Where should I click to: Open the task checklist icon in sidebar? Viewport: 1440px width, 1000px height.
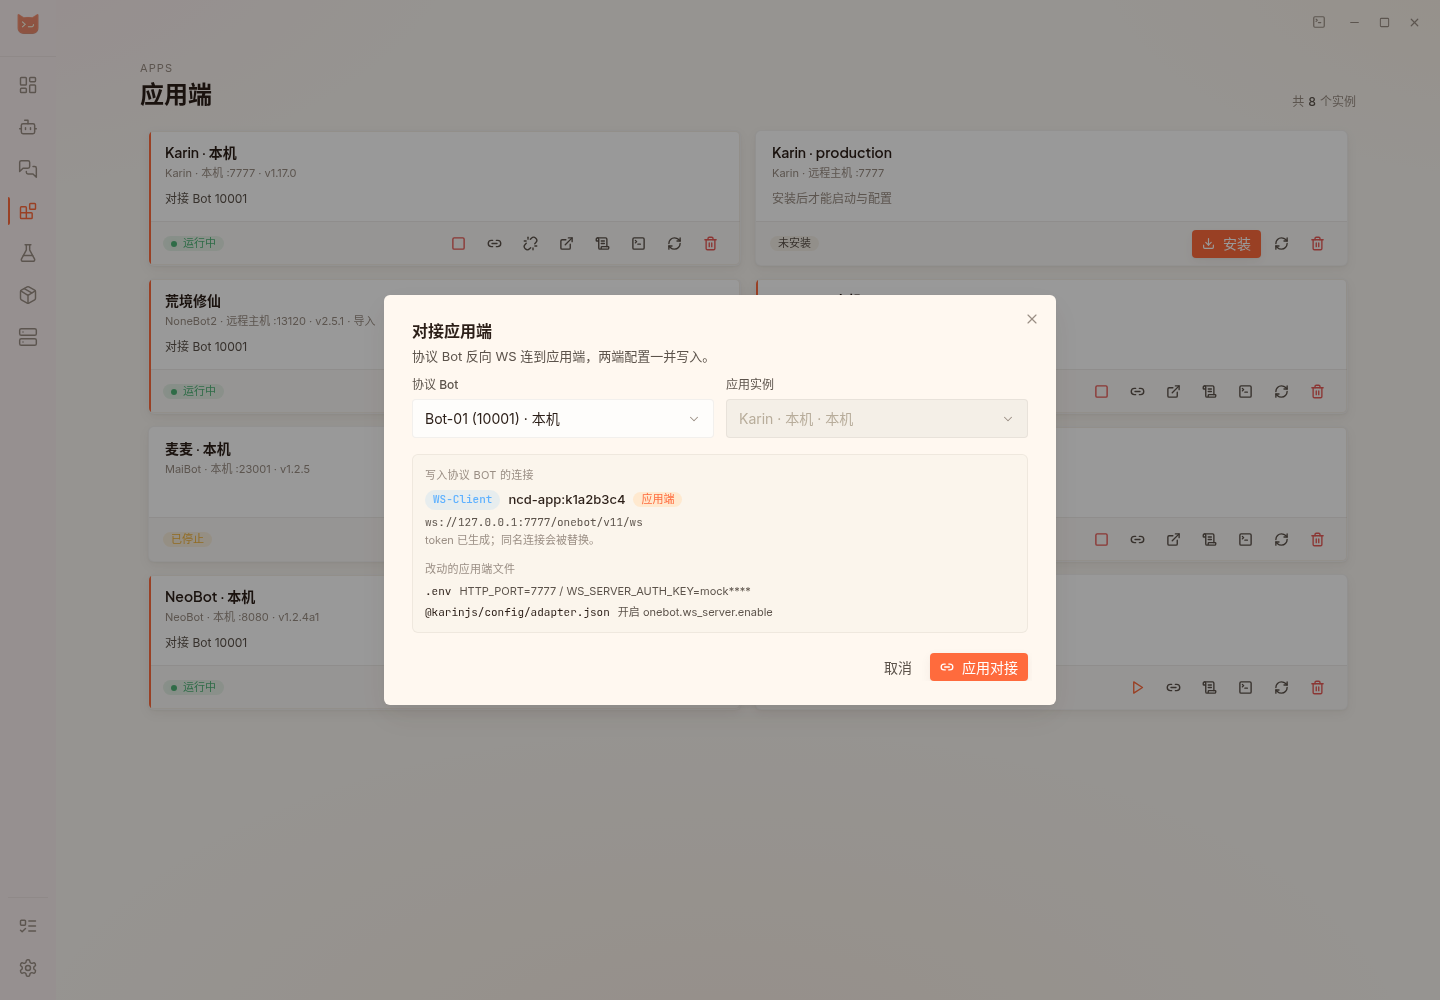point(28,926)
